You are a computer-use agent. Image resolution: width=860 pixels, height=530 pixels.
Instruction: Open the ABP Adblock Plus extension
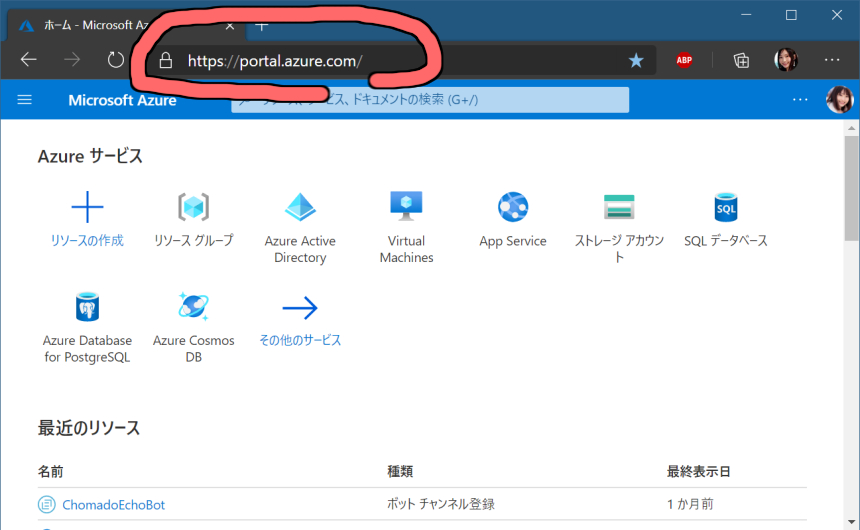click(x=684, y=60)
